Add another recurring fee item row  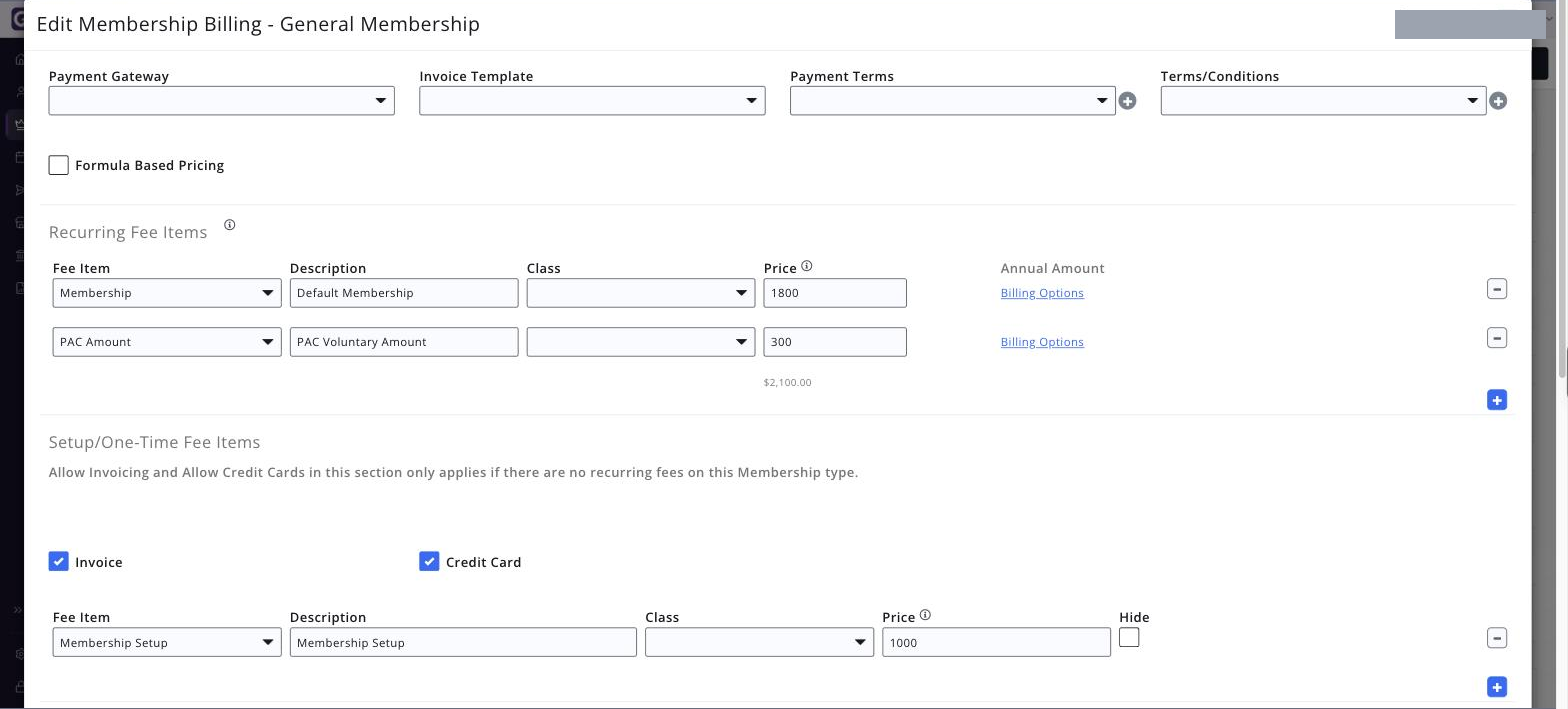click(x=1497, y=400)
